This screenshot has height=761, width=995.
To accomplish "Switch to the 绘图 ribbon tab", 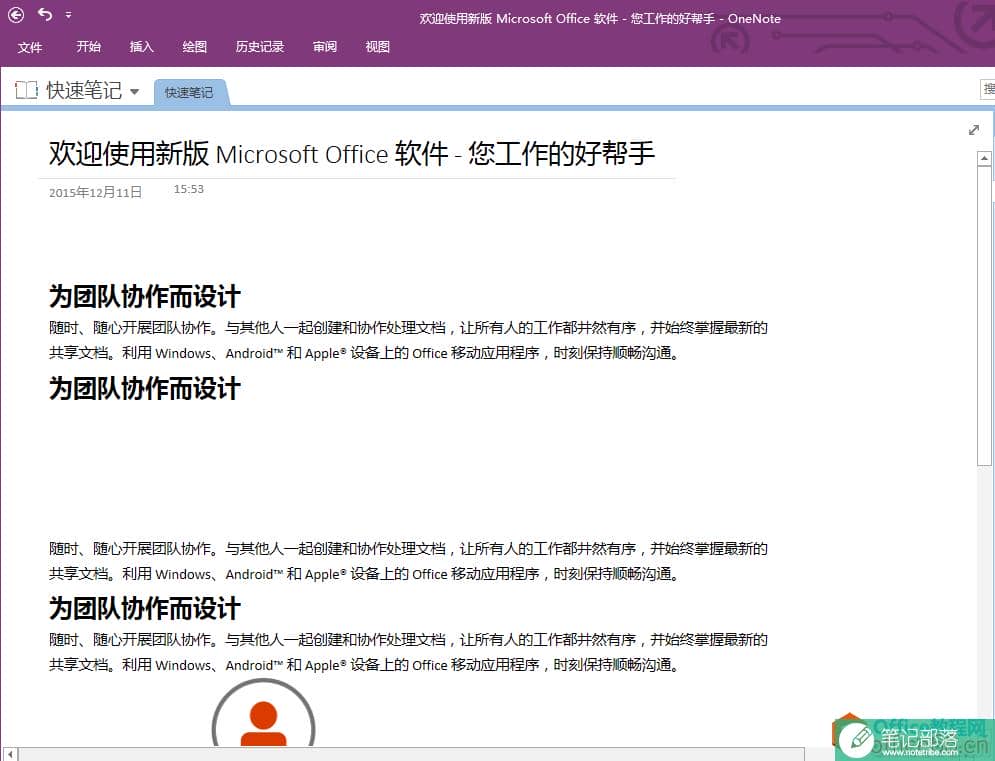I will click(x=194, y=46).
